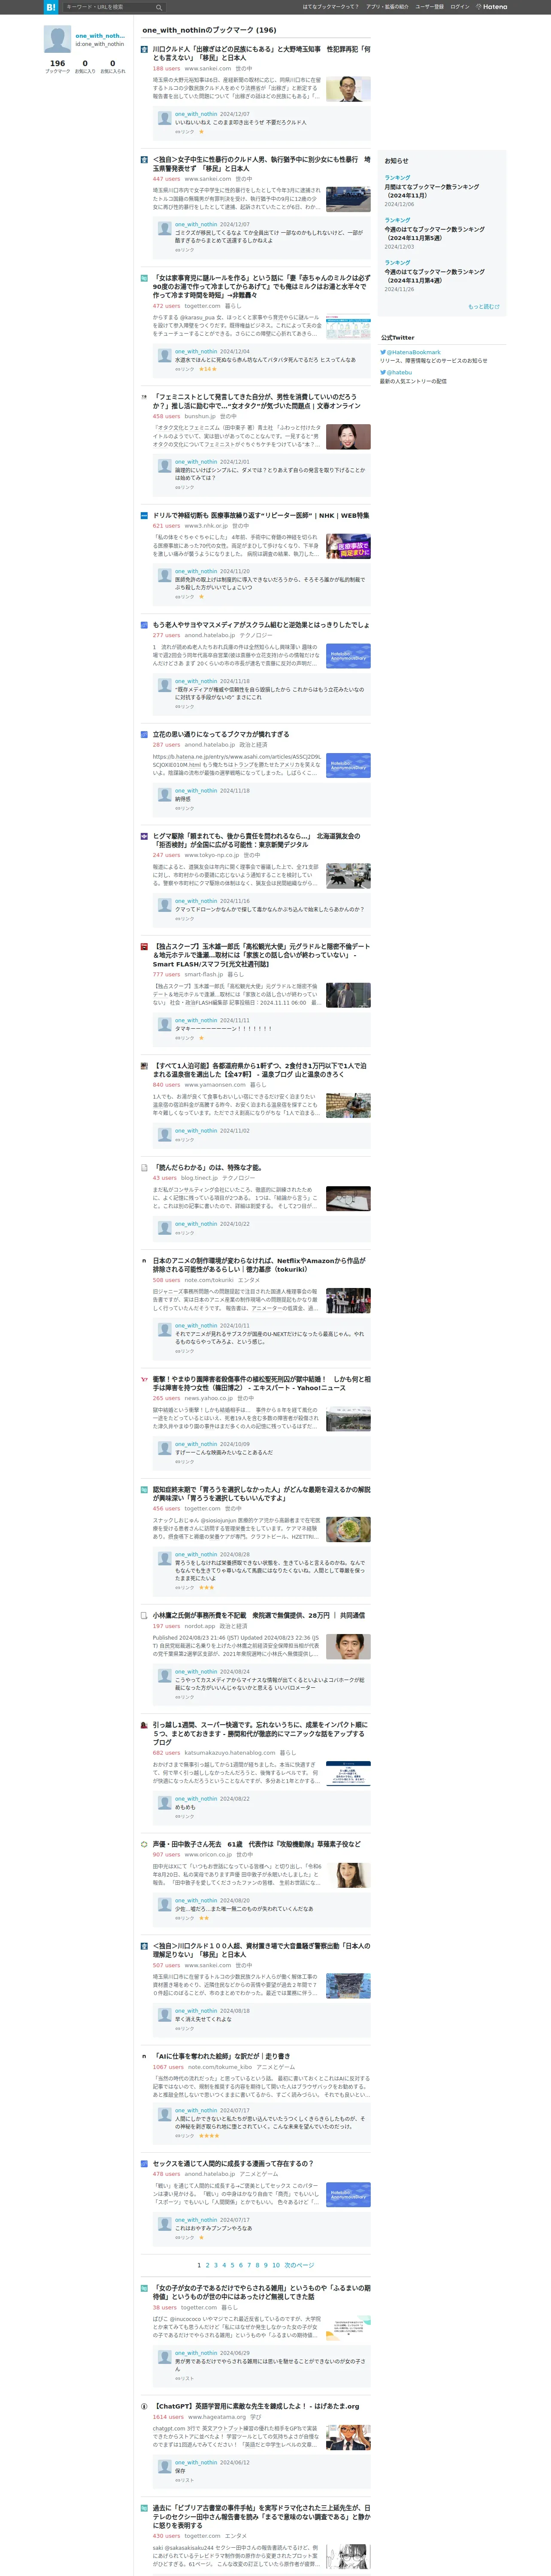The image size is (551, 2576).
Task: Open the アプリ・拡張の紹介 header link
Action: [x=387, y=7]
